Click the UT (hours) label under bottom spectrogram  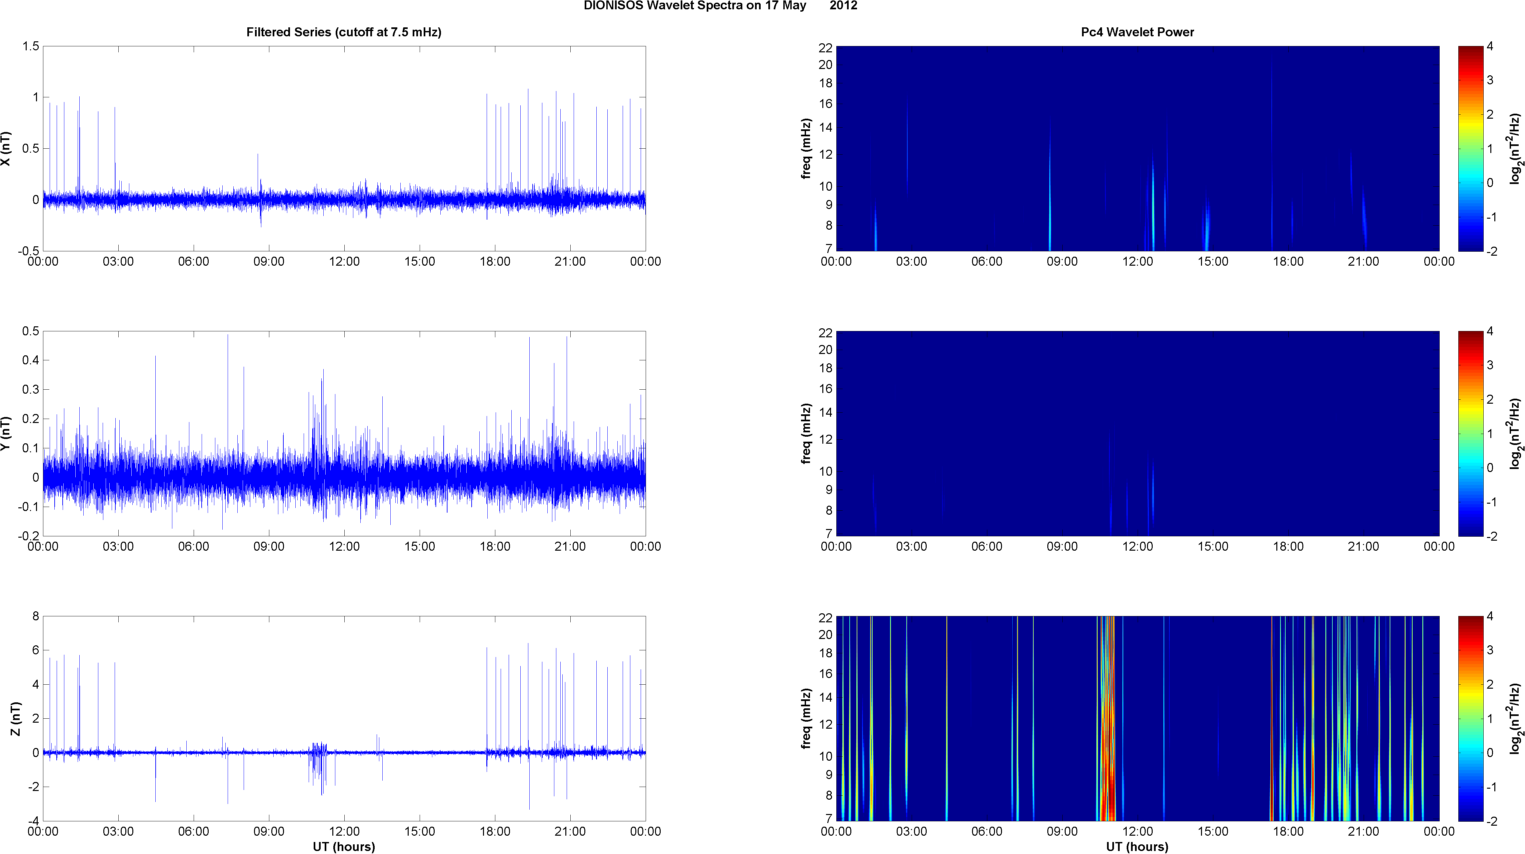[1137, 846]
